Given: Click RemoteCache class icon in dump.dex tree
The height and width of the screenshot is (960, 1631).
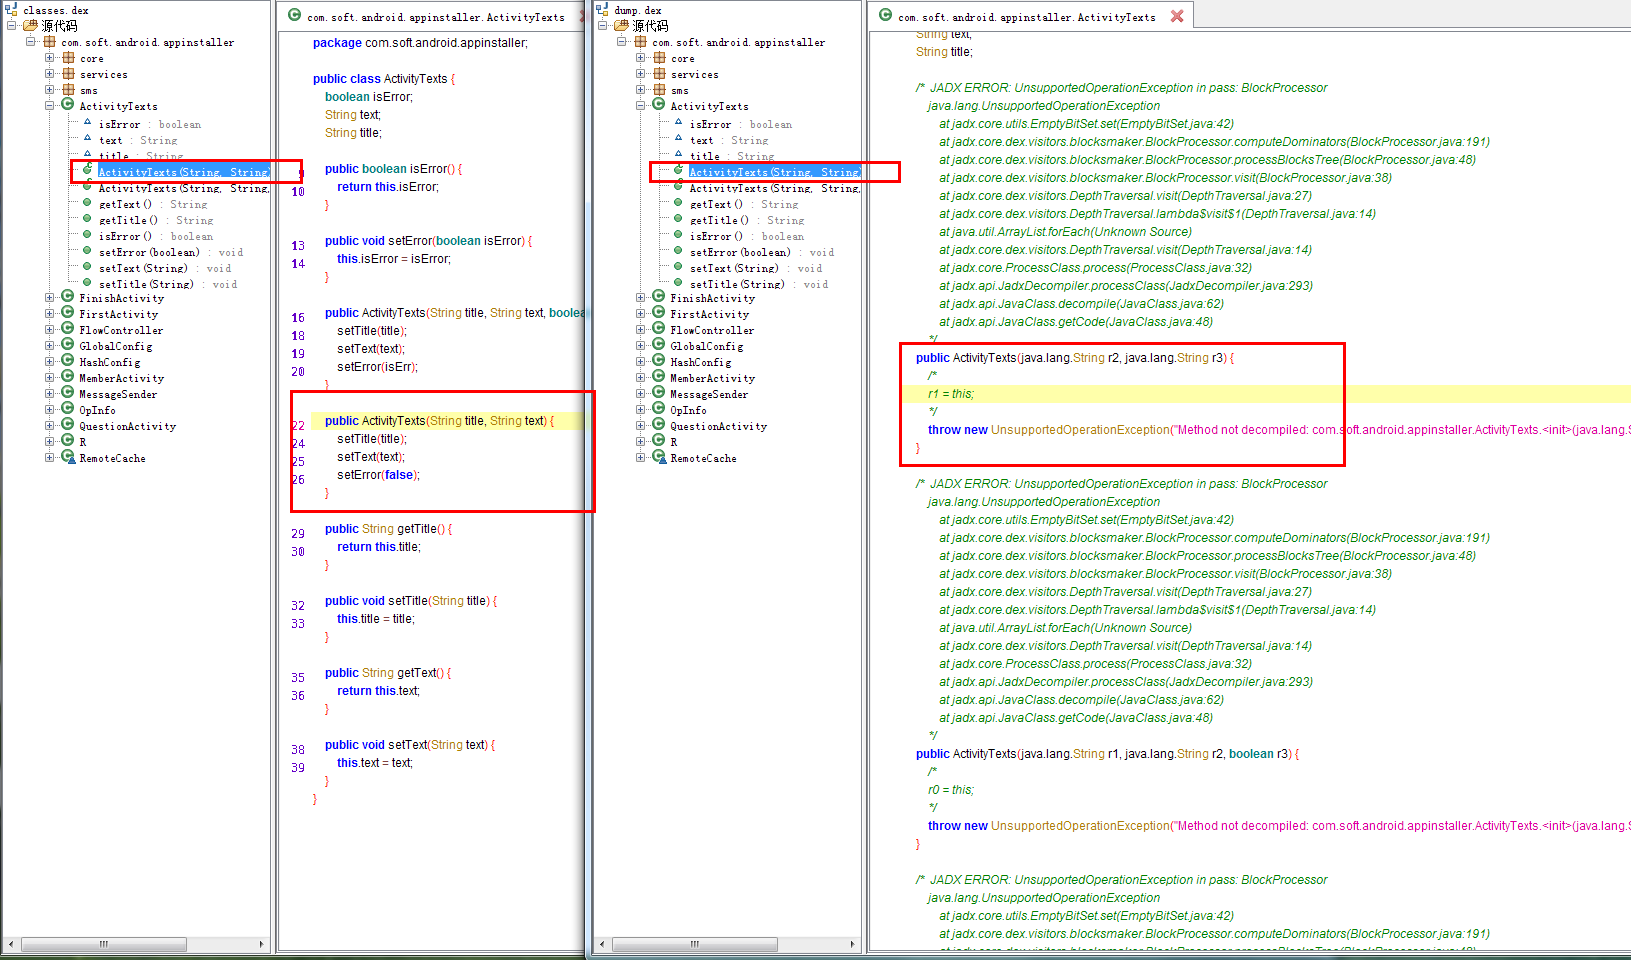Looking at the screenshot, I should click(659, 457).
